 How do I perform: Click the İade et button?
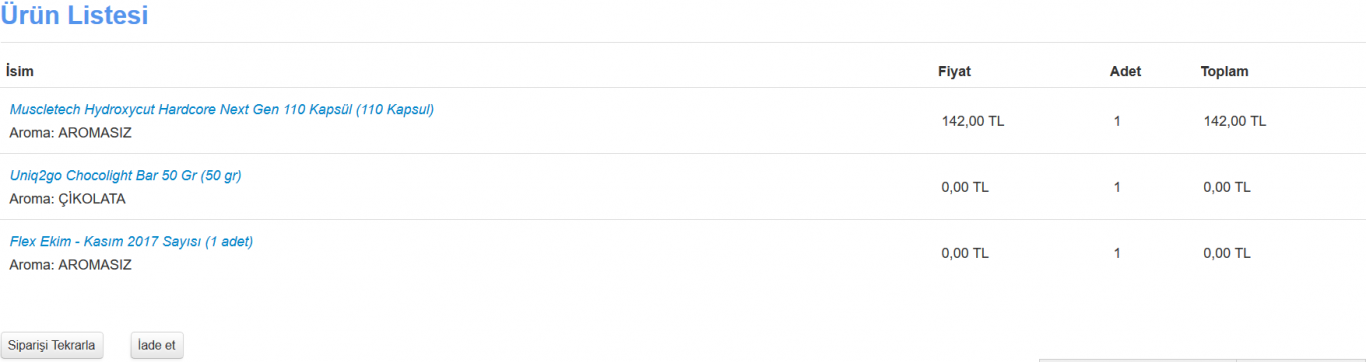tap(157, 345)
